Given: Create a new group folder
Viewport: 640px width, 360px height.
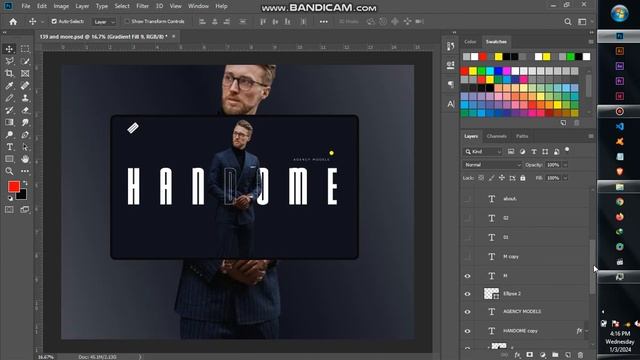Looking at the screenshot, I should 555,355.
